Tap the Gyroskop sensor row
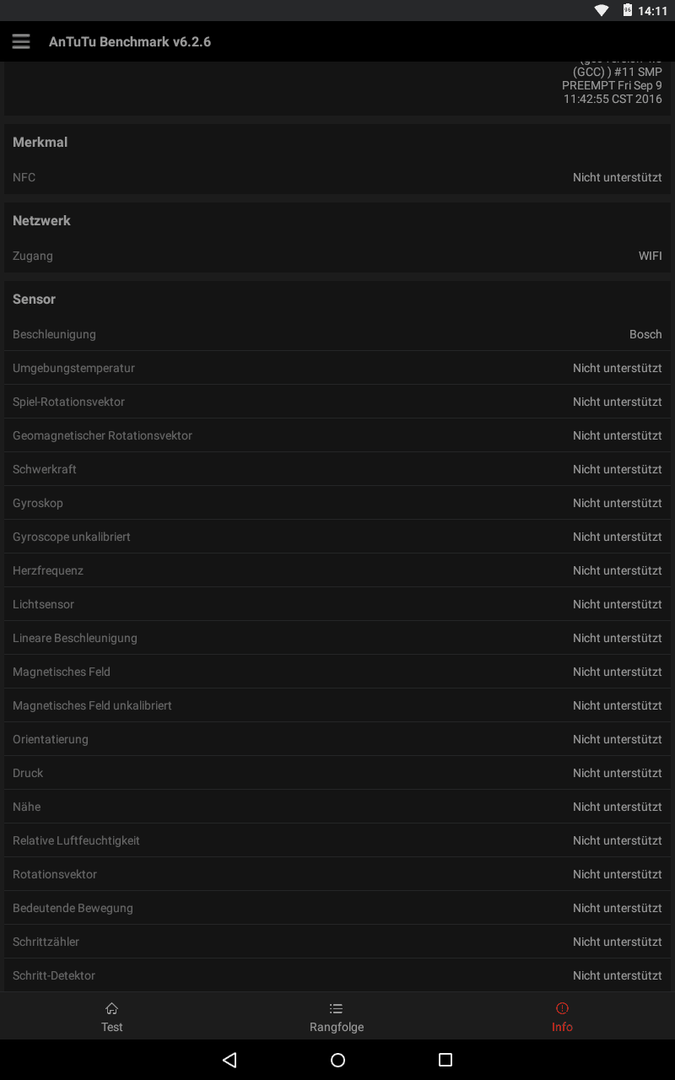 338,503
